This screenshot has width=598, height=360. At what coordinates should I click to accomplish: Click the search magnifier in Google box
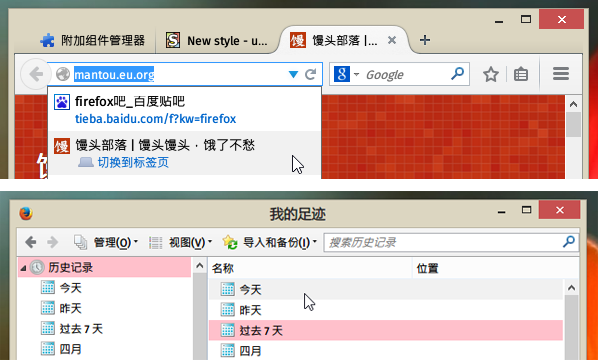point(458,74)
